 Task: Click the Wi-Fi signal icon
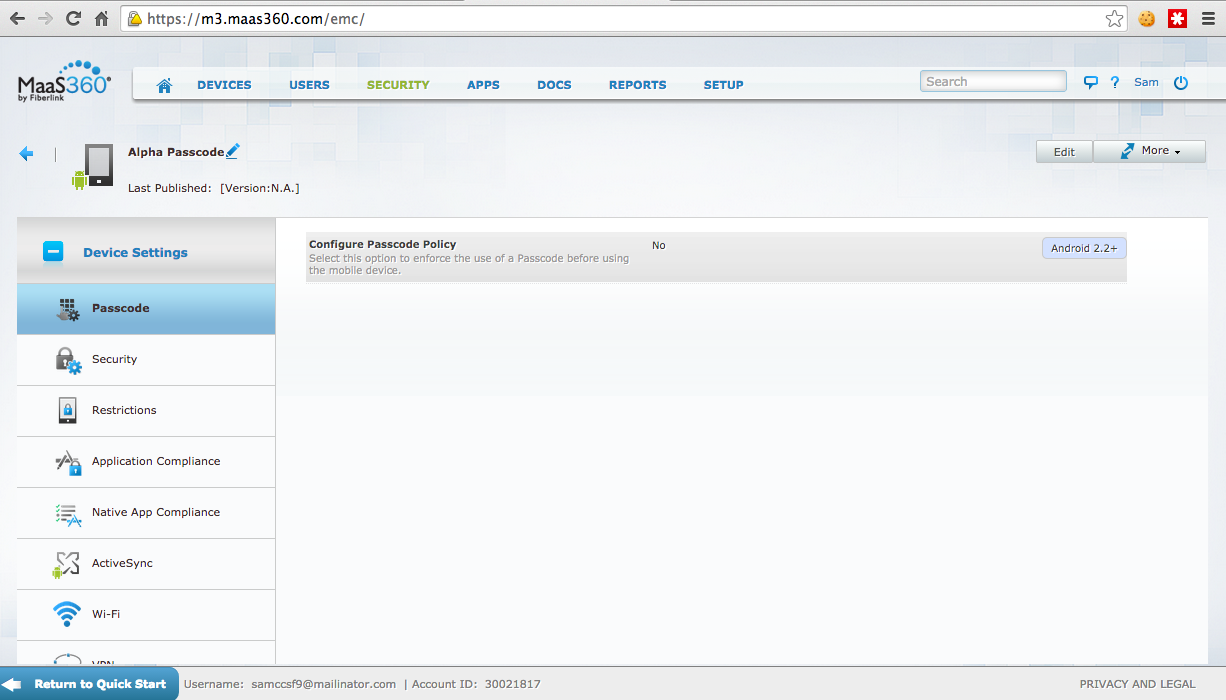tap(67, 614)
